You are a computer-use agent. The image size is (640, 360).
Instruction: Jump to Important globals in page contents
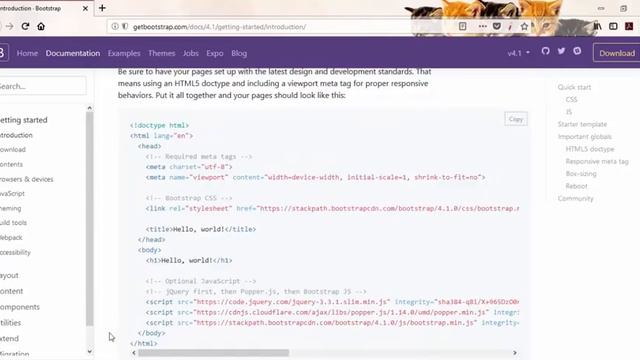[584, 137]
